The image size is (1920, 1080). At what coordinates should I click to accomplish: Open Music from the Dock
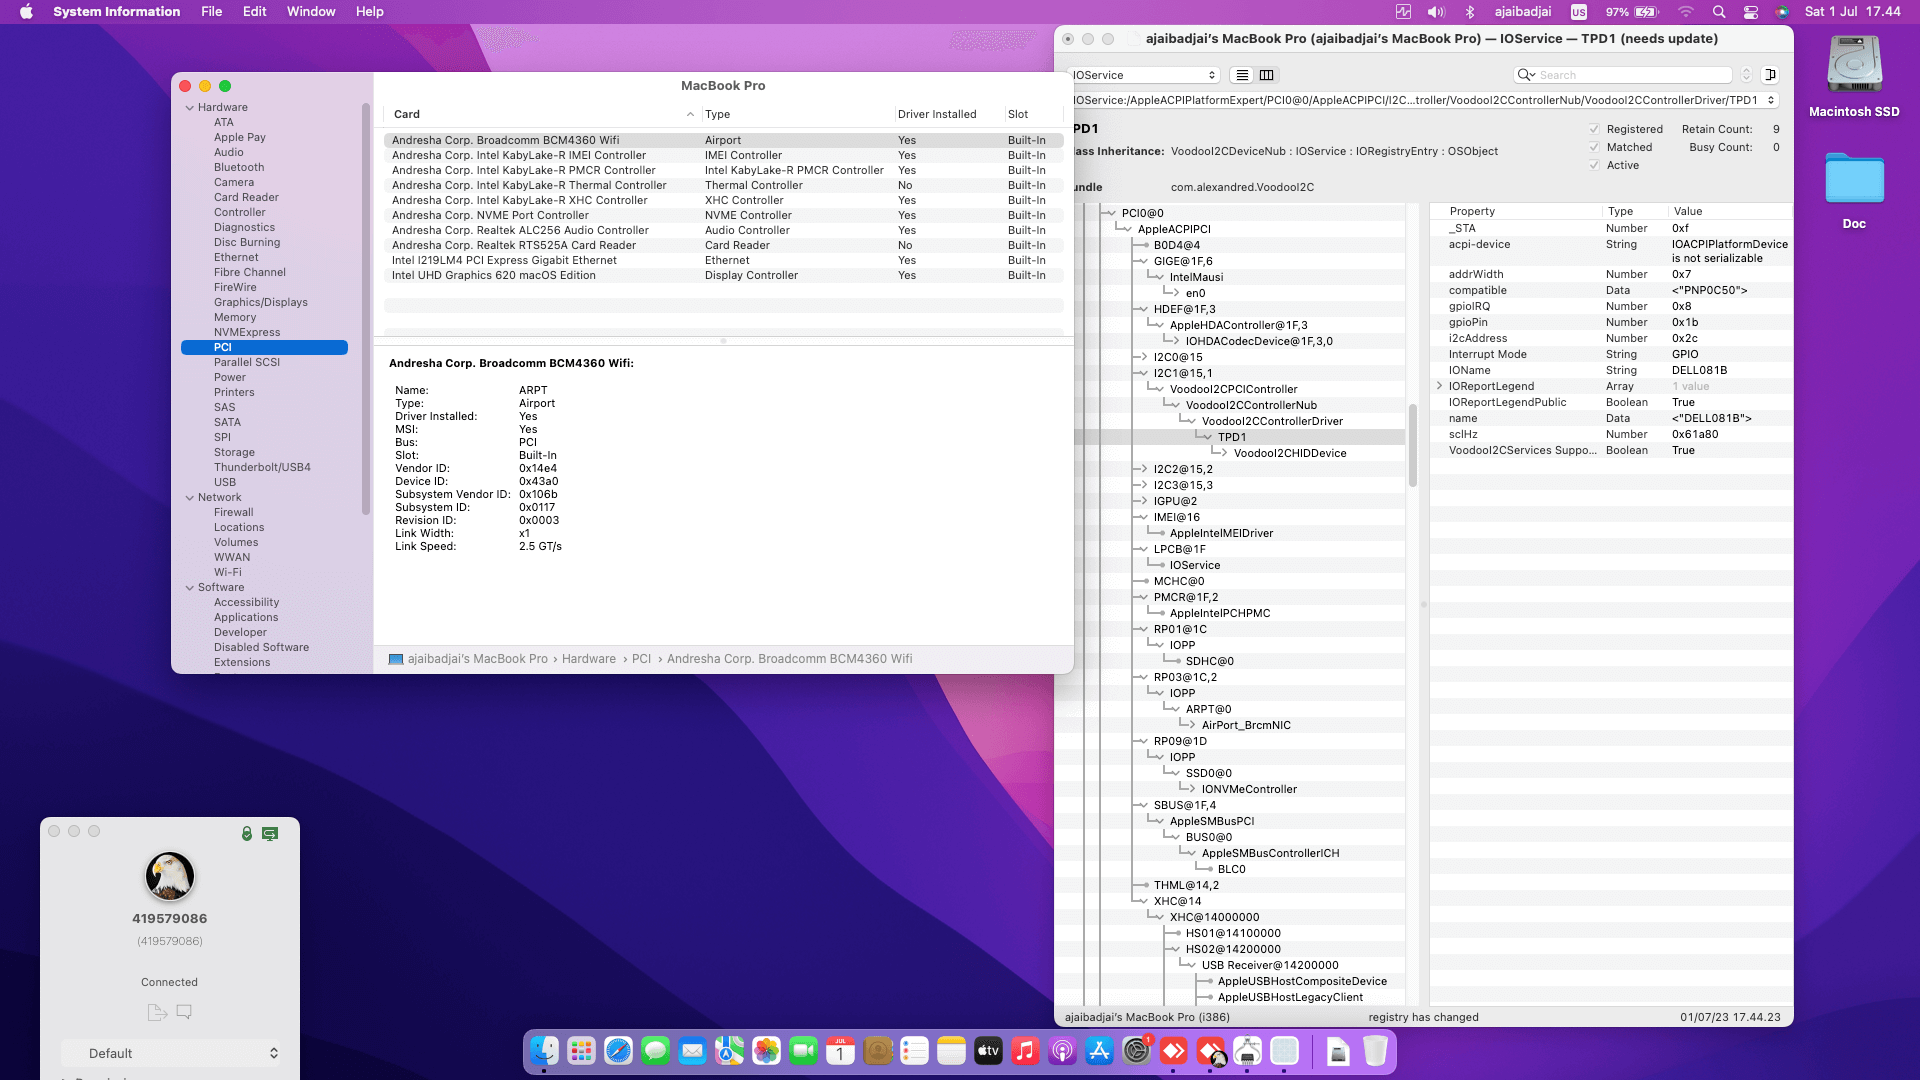point(1025,1051)
